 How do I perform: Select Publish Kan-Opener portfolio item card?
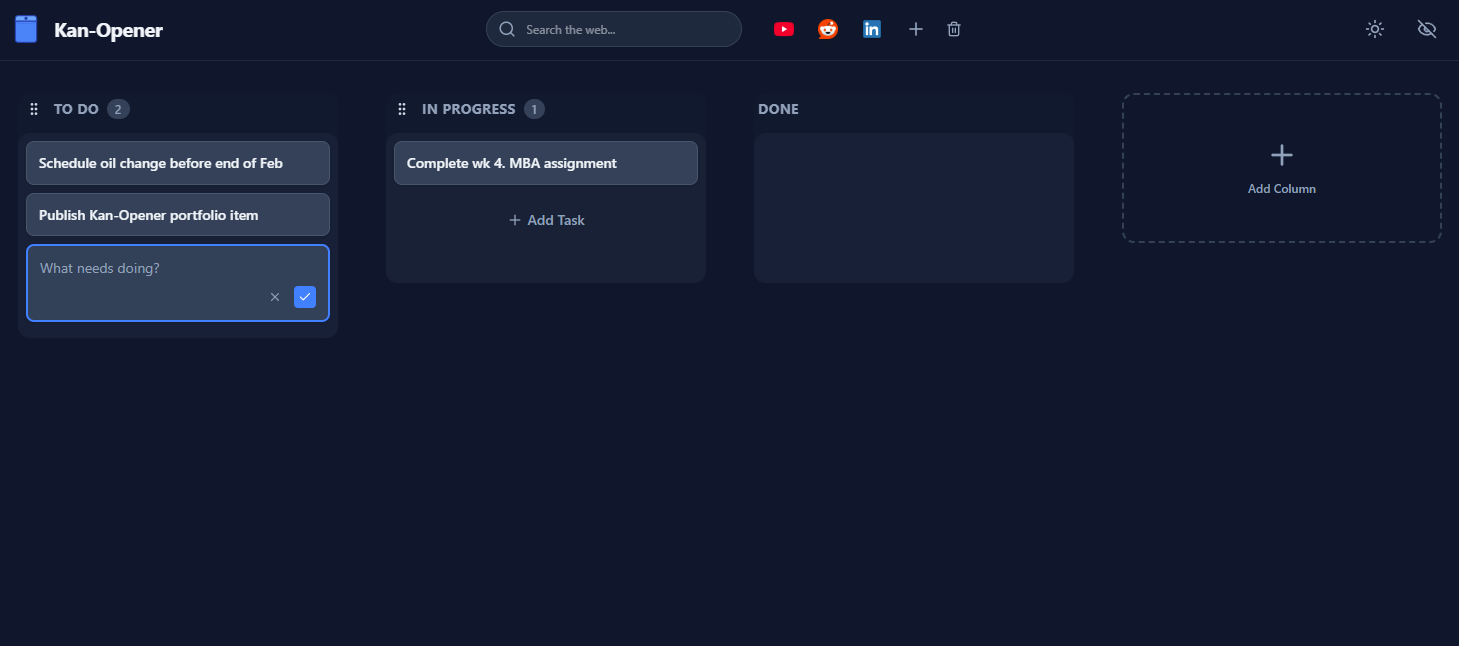(177, 215)
